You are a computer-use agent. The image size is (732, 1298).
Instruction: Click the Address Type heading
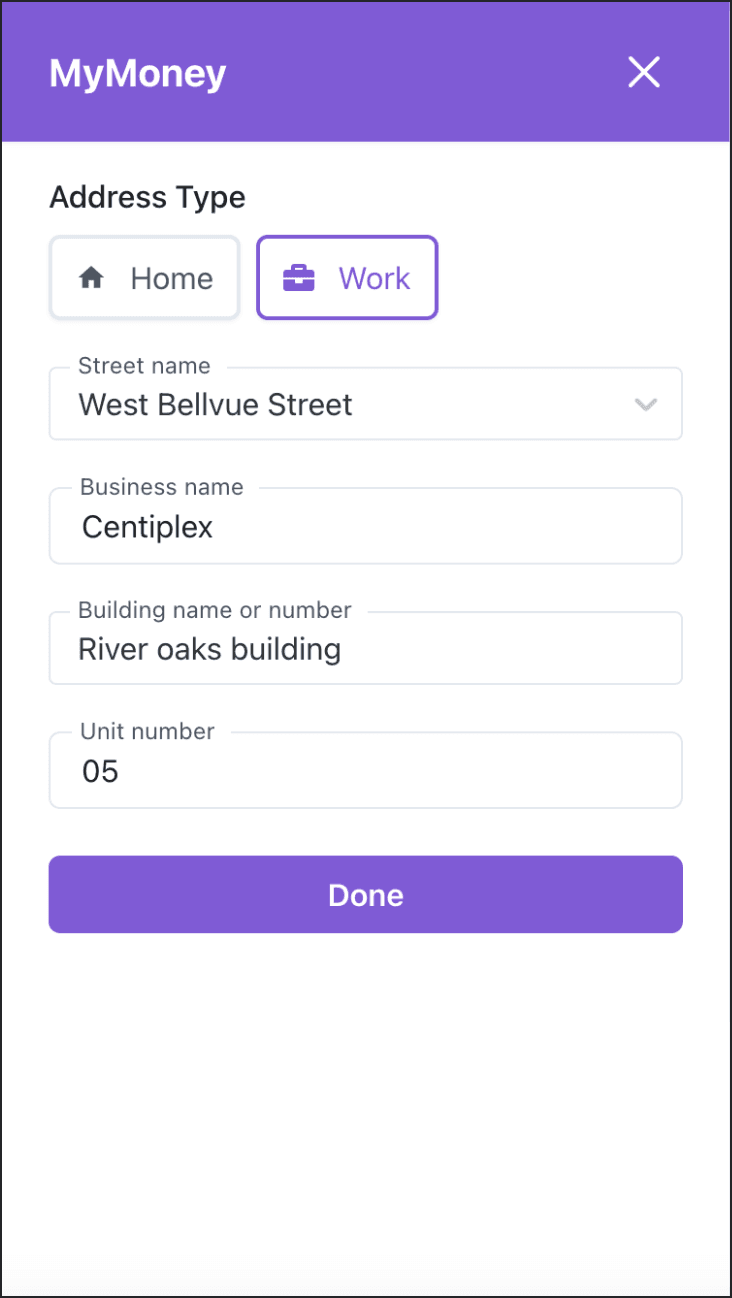tap(147, 197)
